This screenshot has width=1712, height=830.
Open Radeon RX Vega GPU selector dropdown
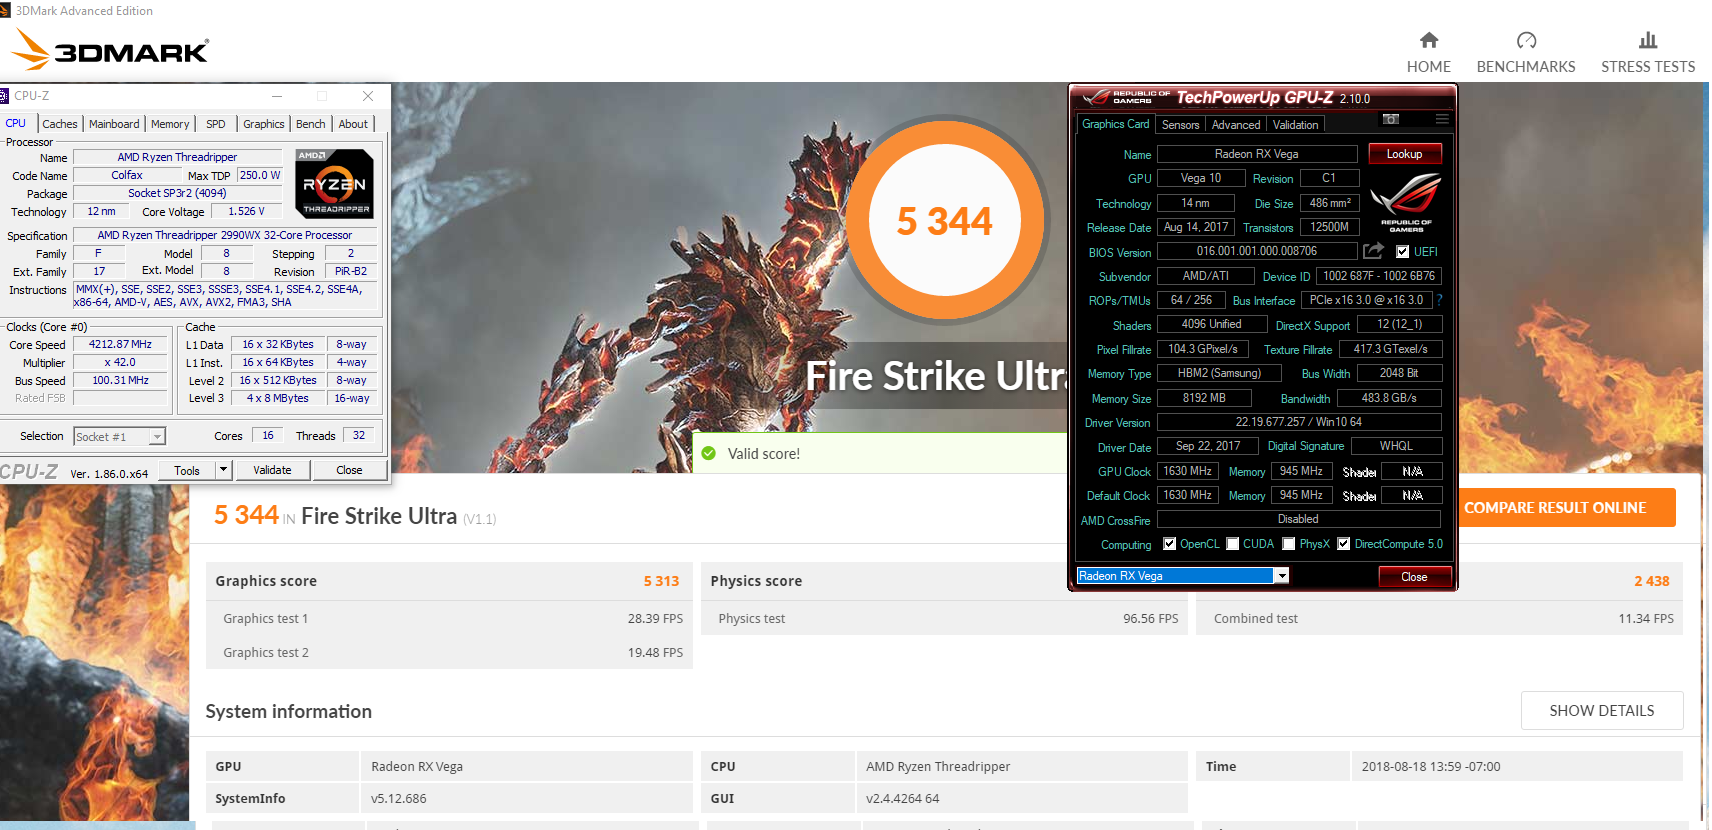1281,576
